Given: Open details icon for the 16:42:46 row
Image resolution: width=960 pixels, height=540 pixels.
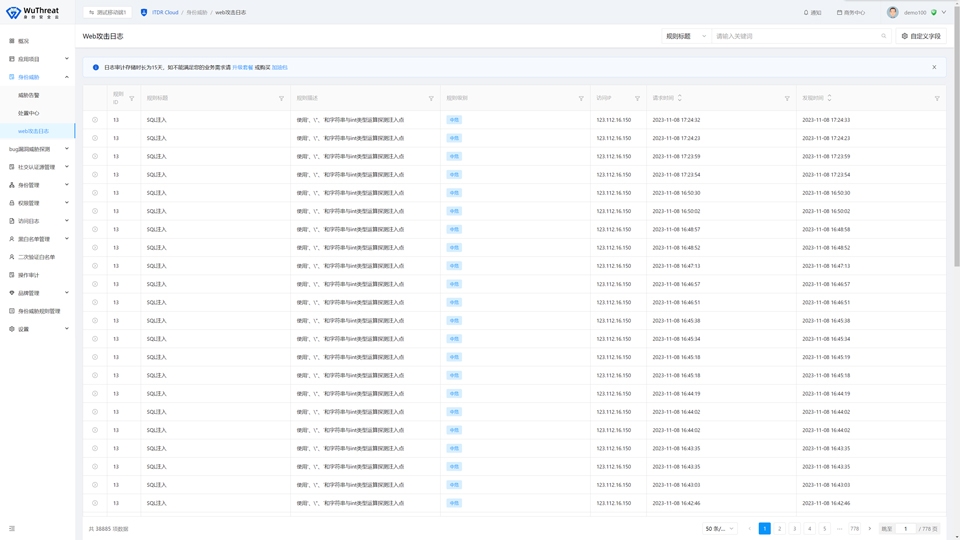Looking at the screenshot, I should point(95,503).
